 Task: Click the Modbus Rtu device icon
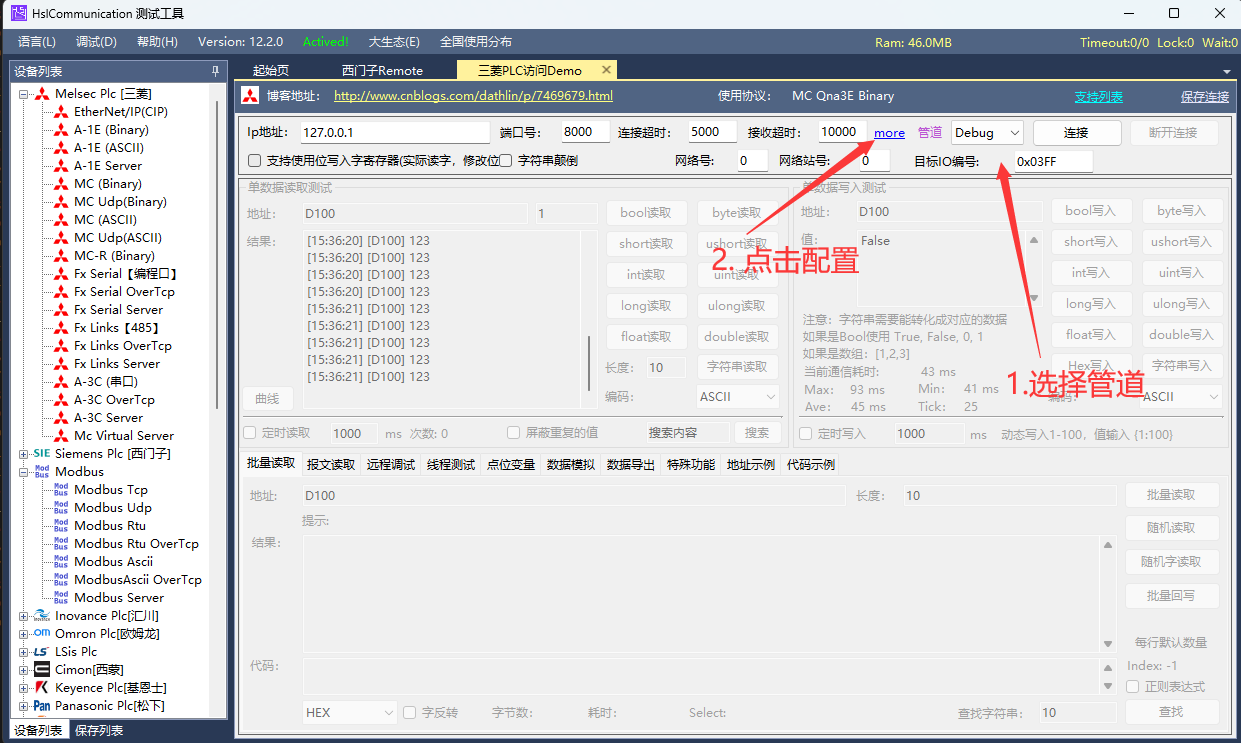point(61,526)
